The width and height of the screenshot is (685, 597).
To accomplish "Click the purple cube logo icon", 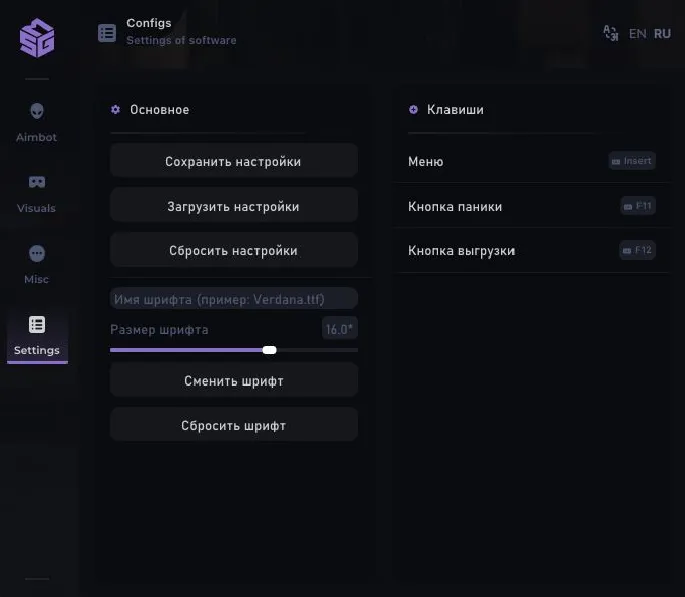I will (37, 38).
